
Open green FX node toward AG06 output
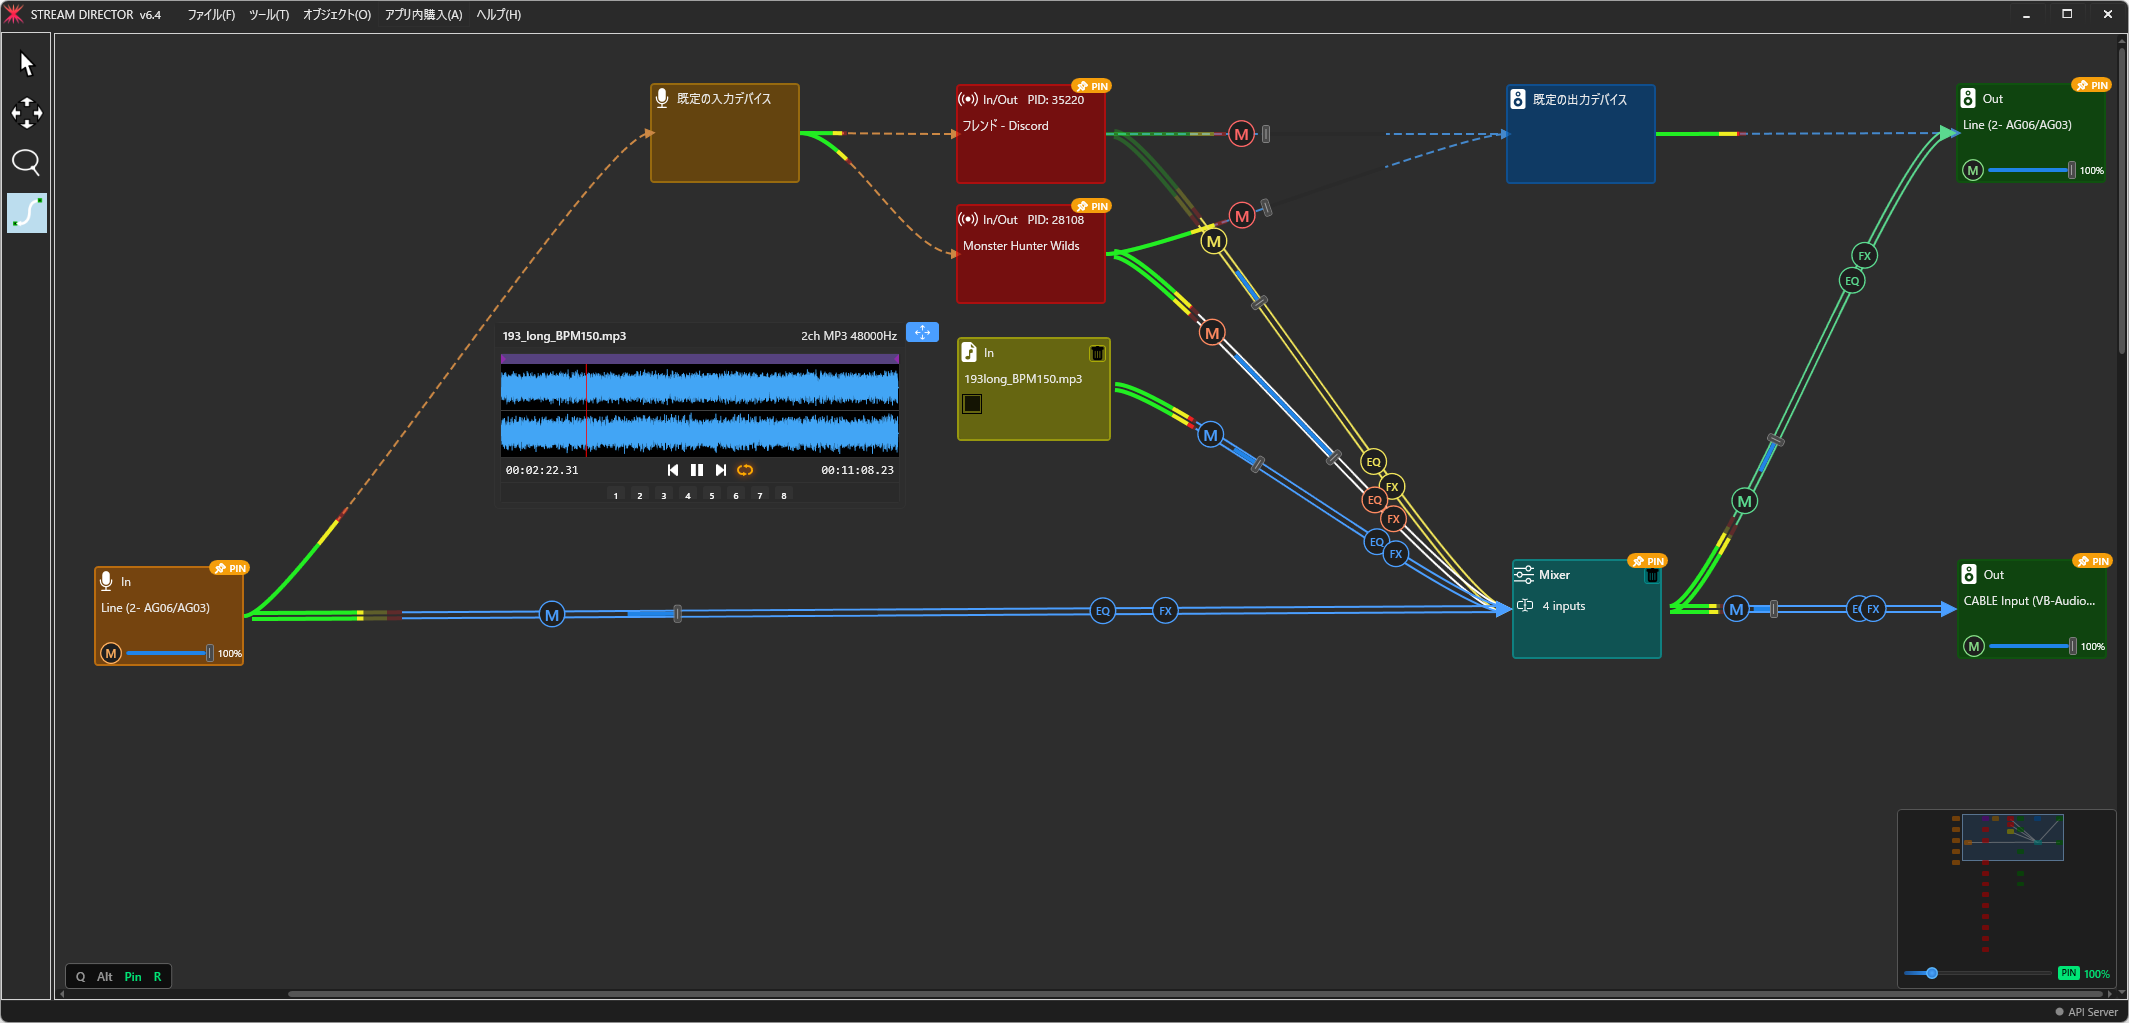click(1864, 256)
